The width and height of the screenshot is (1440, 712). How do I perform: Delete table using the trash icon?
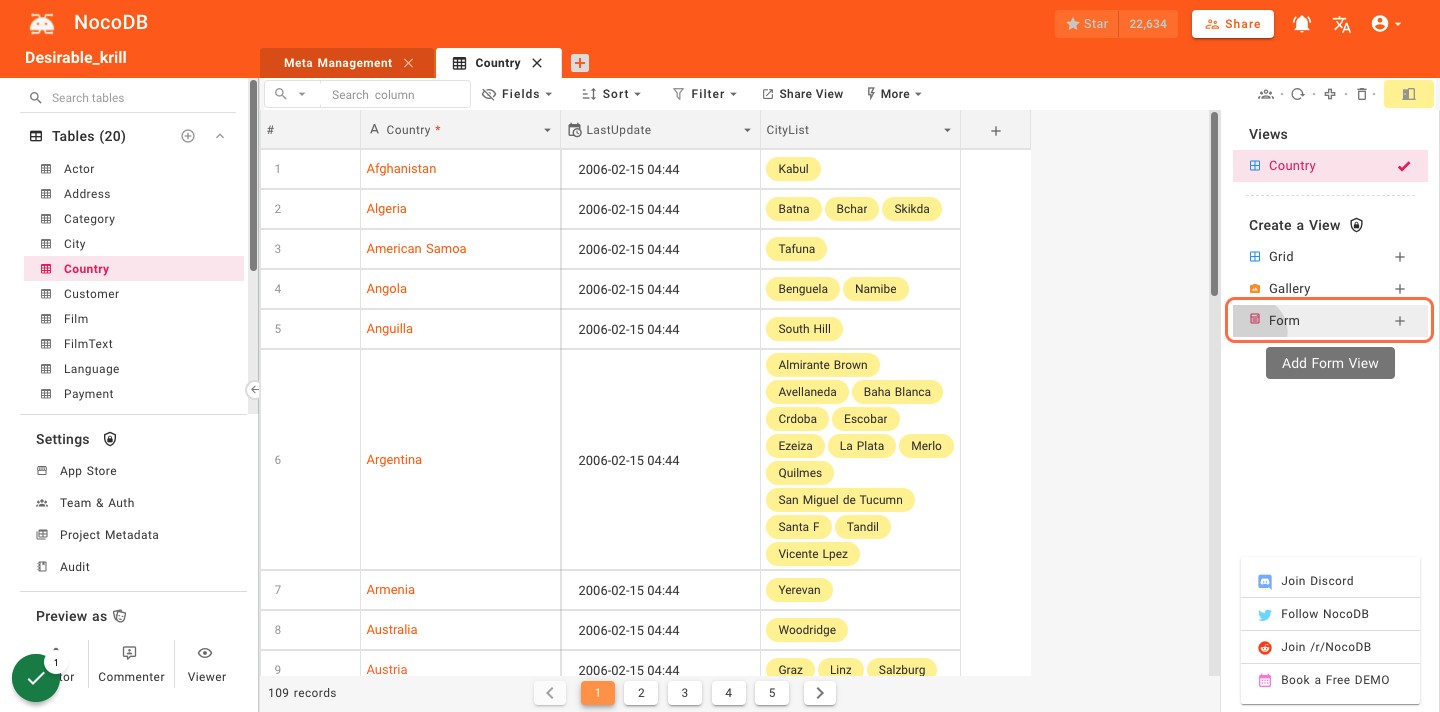[1361, 94]
